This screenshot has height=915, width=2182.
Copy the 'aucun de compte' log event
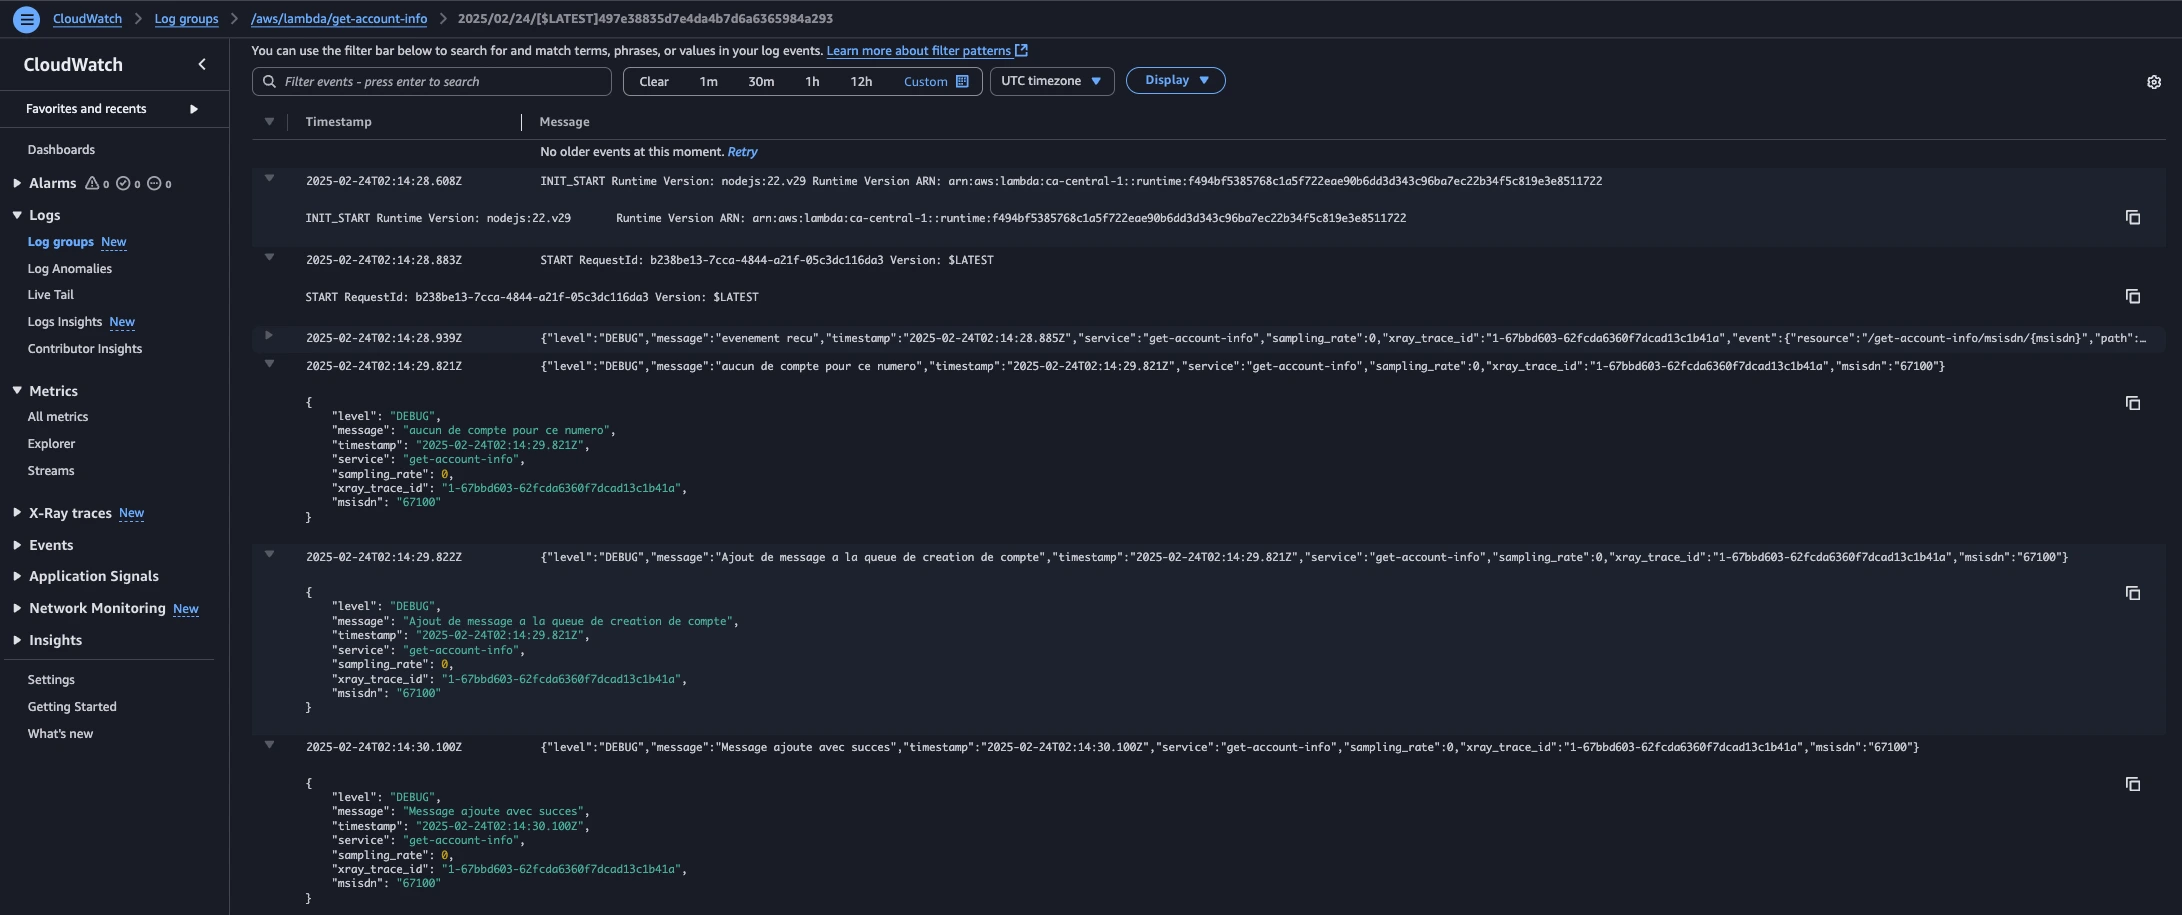[2133, 403]
